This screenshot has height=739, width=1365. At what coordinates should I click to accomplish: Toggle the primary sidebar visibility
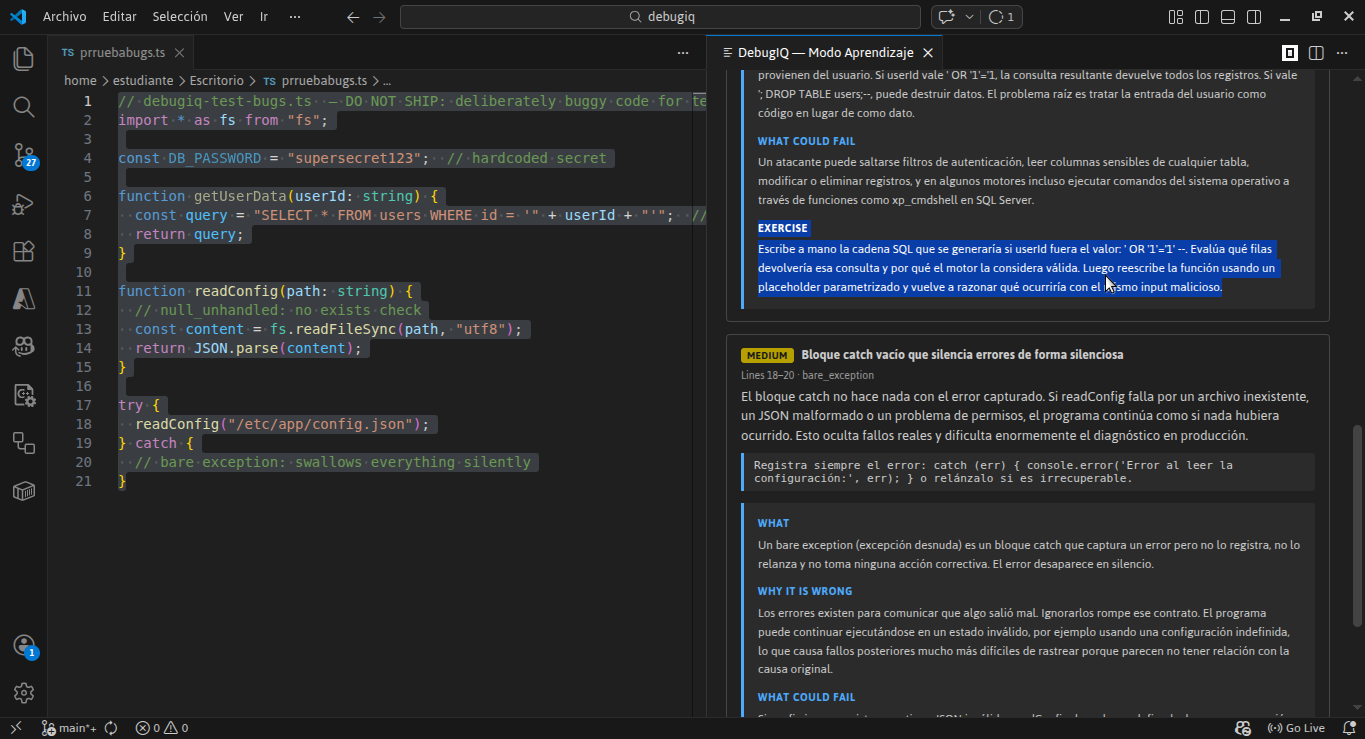[1201, 16]
